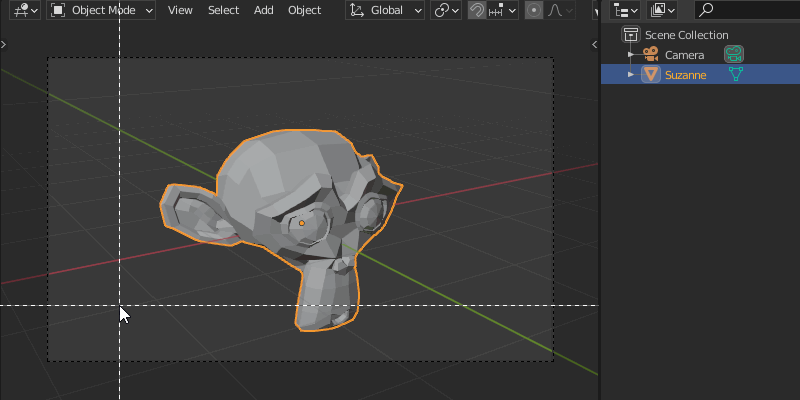
Task: Select the Scene Collection label
Action: 686,35
